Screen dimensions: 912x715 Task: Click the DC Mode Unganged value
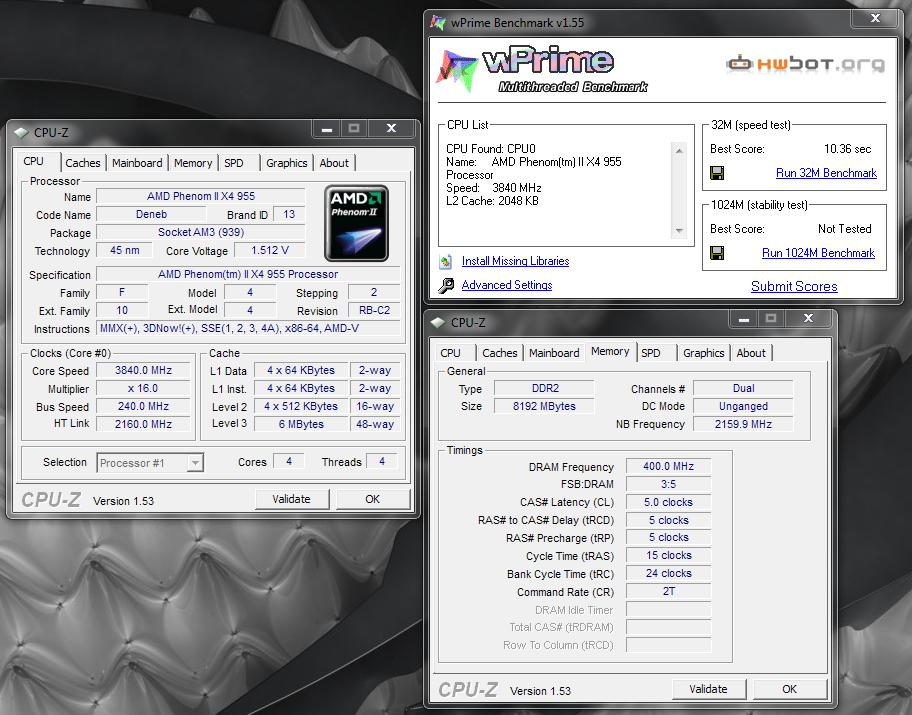point(743,407)
